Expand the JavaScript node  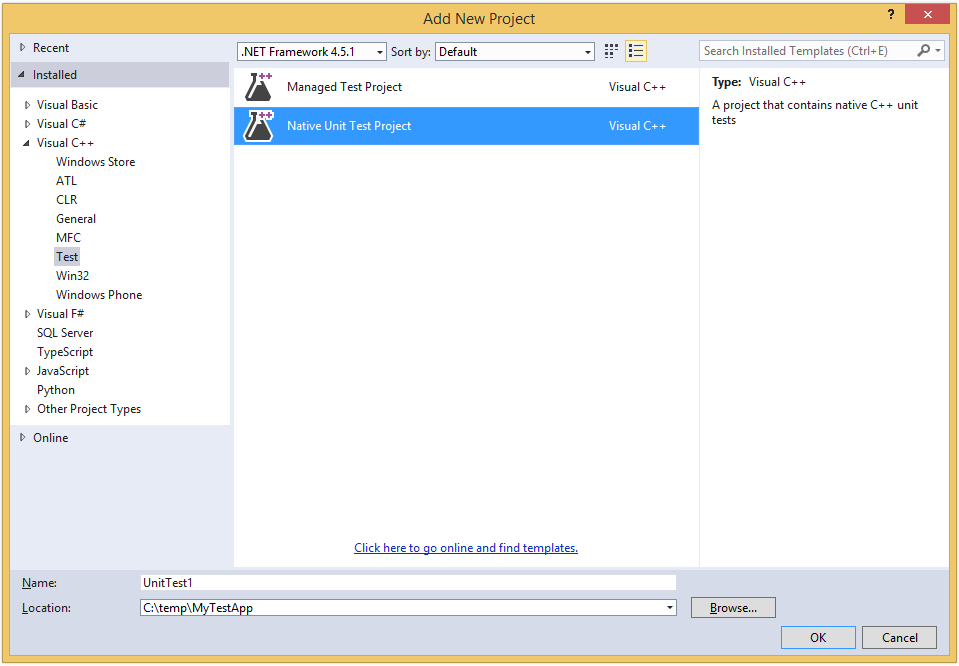point(28,371)
